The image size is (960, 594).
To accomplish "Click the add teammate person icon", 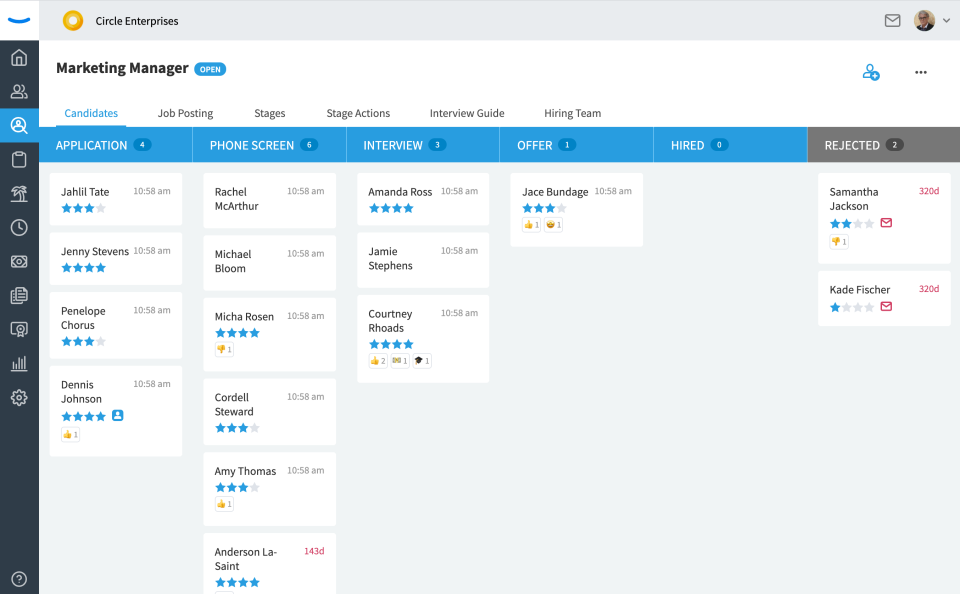I will 871,73.
